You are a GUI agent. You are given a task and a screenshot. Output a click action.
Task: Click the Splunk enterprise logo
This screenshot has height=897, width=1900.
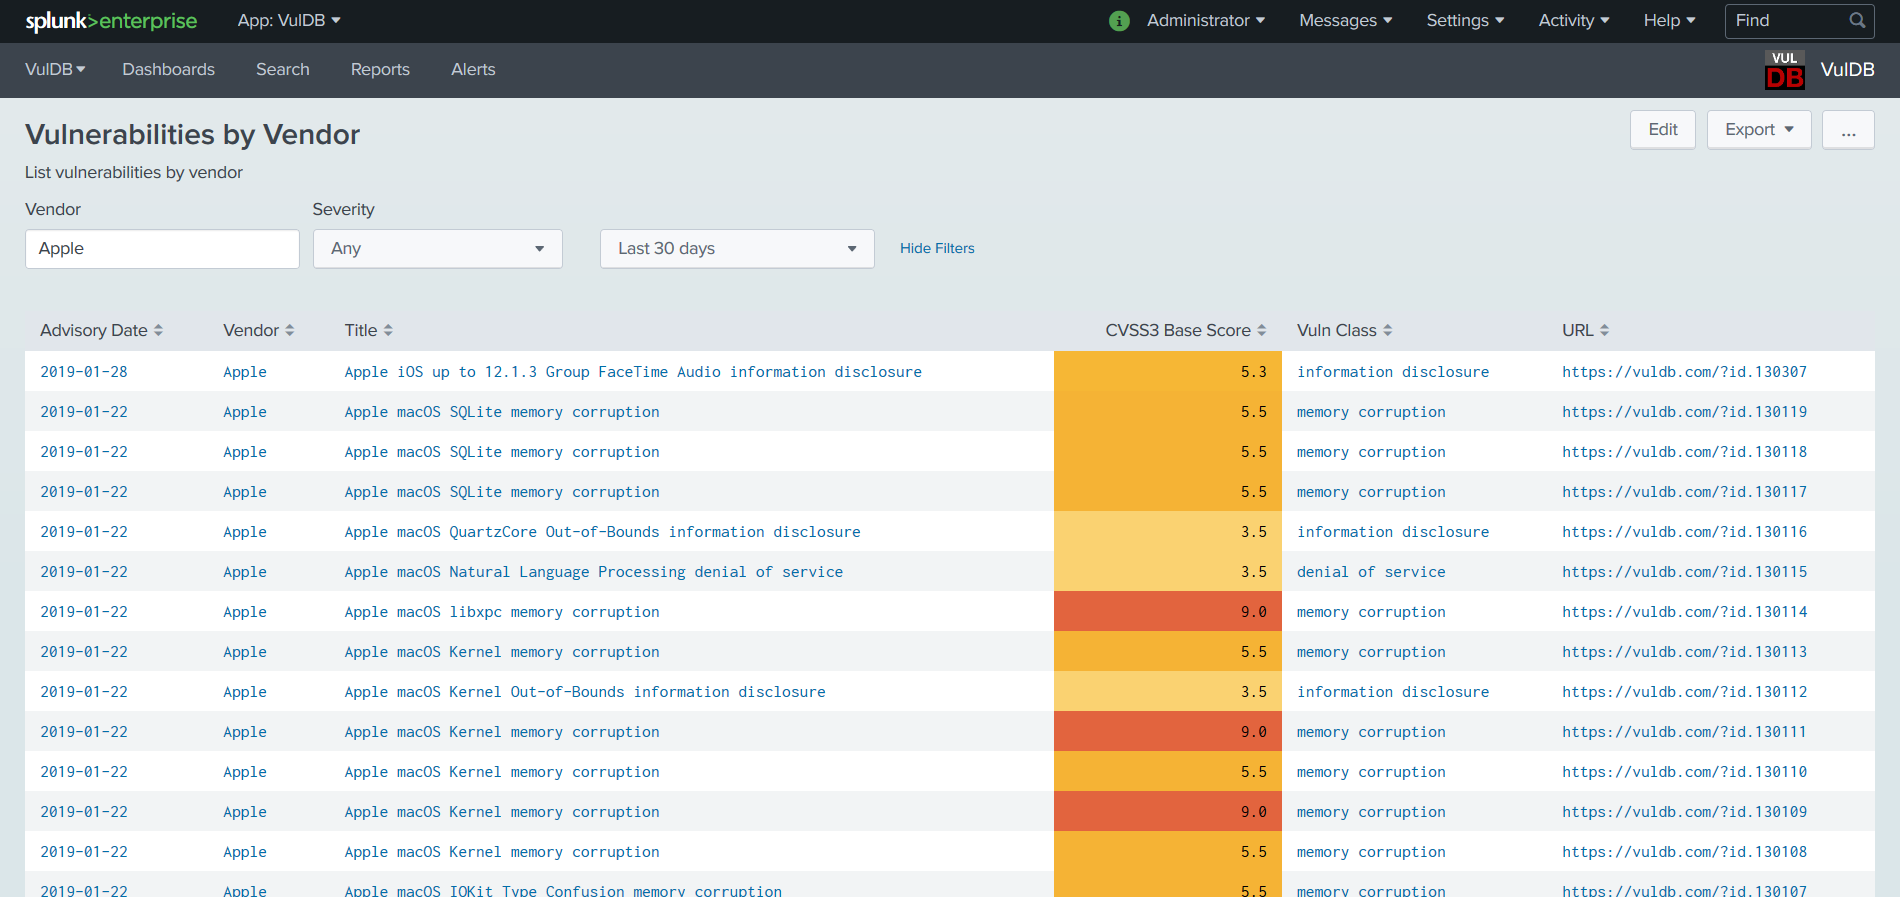pos(111,21)
